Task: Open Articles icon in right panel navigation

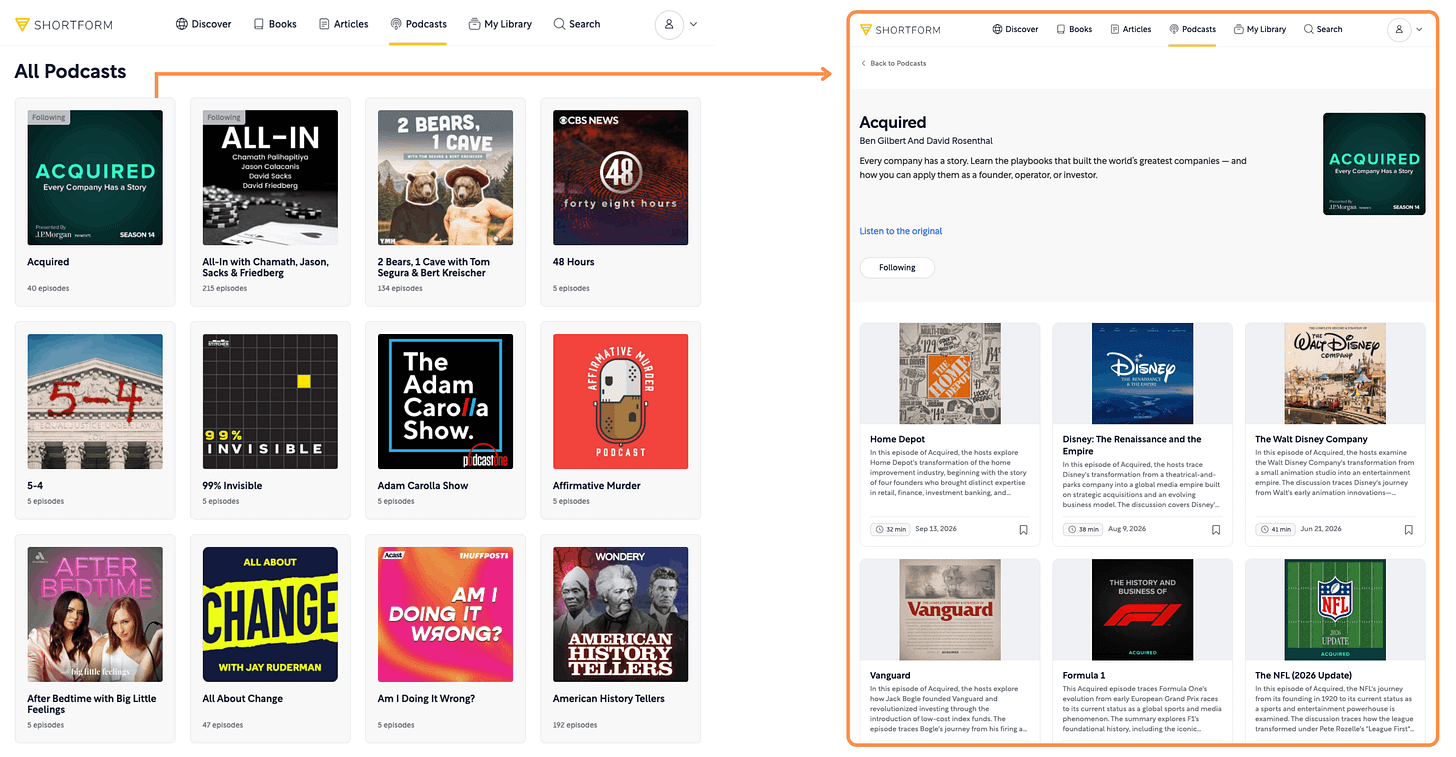Action: pos(1115,30)
